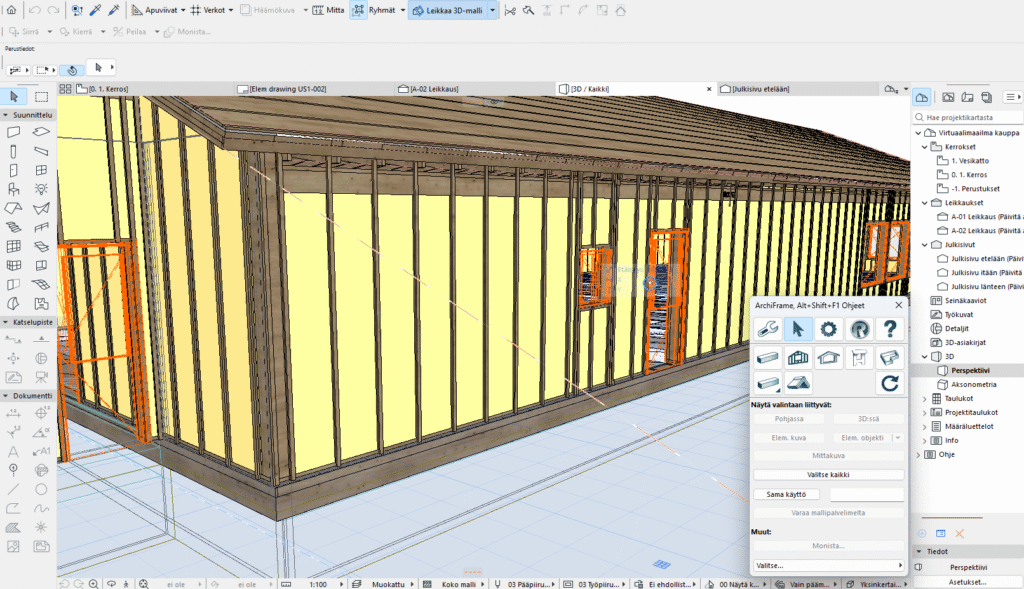The width and height of the screenshot is (1024, 589).
Task: Select the Text tool
Action: [13, 451]
